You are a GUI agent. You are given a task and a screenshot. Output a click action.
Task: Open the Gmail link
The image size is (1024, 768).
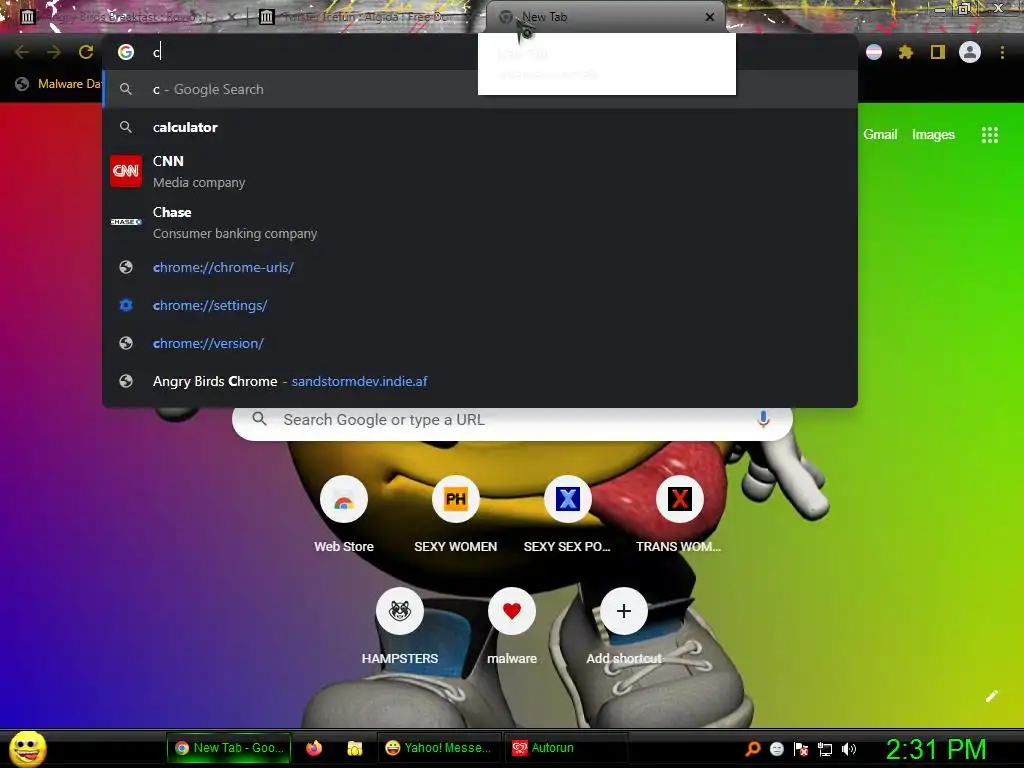tap(880, 135)
